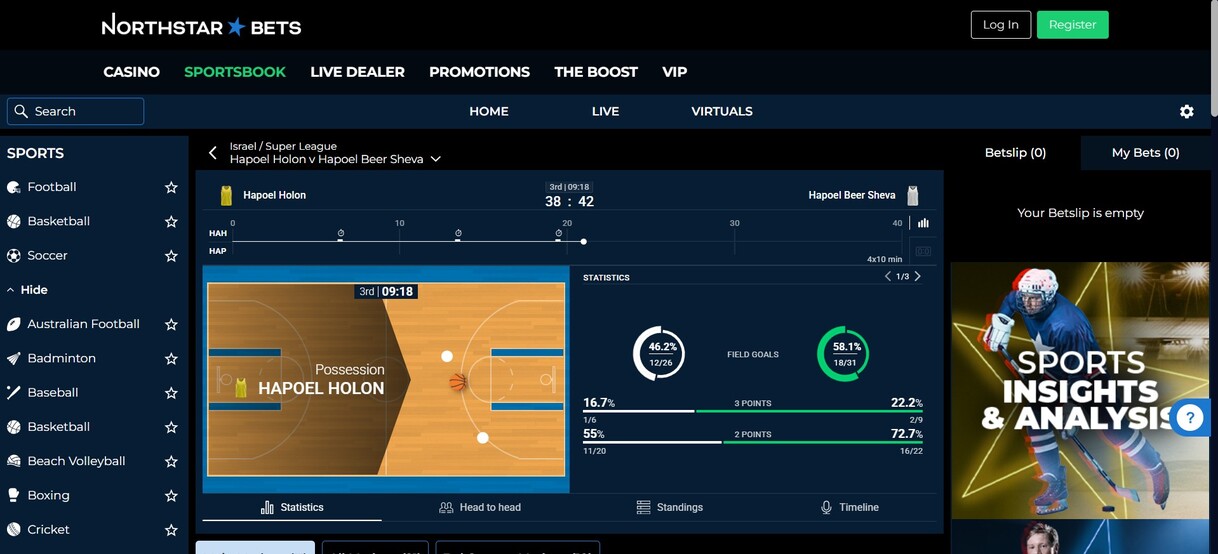Viewport: 1218px width, 554px height.
Task: Click the Australian Football icon
Action: pos(14,324)
